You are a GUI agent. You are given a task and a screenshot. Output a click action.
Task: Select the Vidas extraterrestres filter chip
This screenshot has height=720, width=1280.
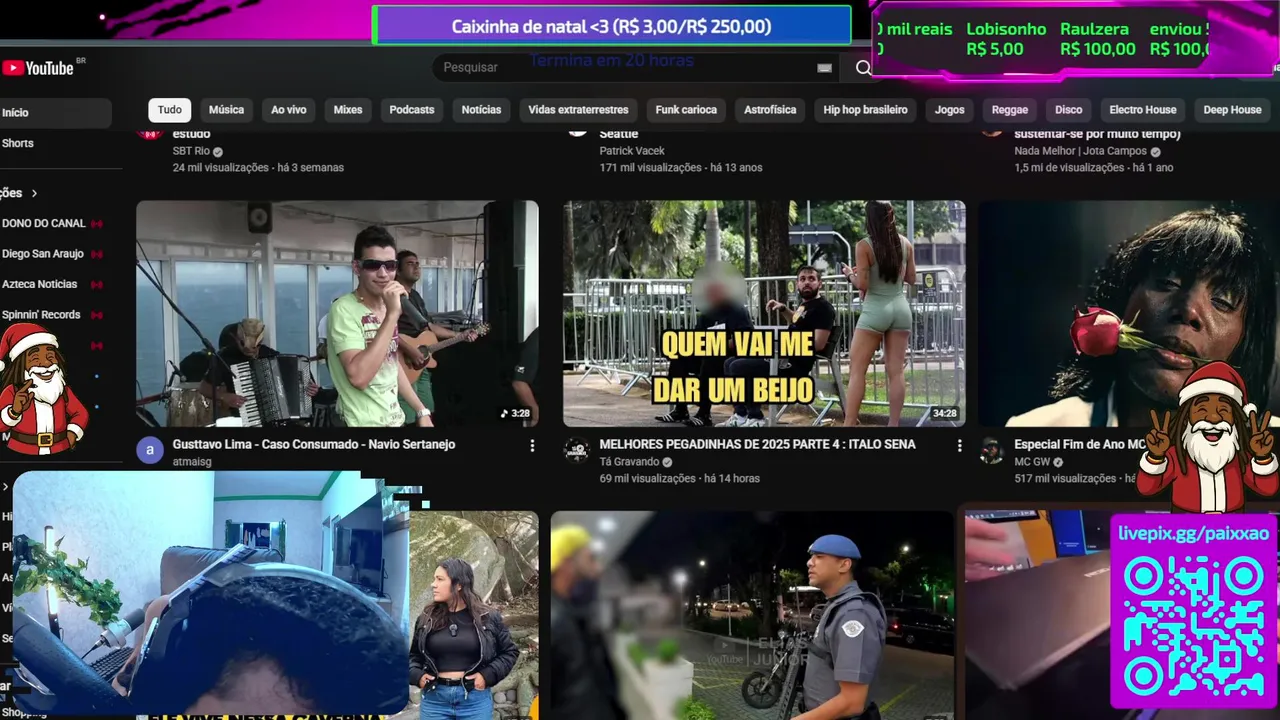[578, 110]
